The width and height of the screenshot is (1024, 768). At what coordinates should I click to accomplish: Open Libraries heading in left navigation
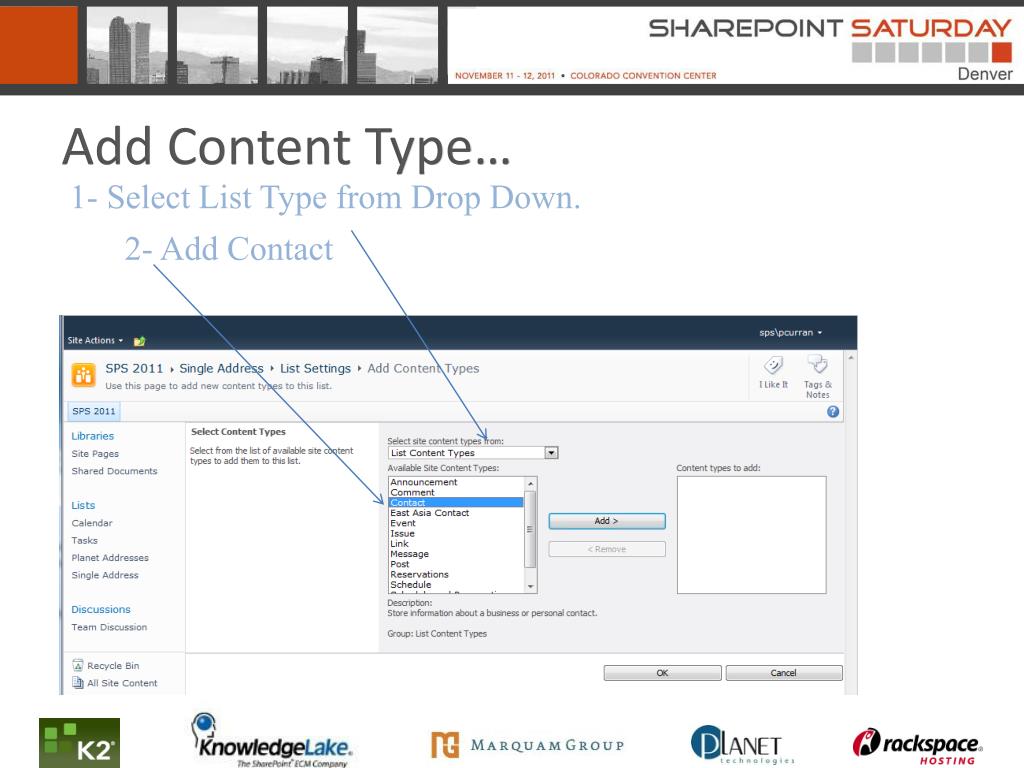point(93,436)
